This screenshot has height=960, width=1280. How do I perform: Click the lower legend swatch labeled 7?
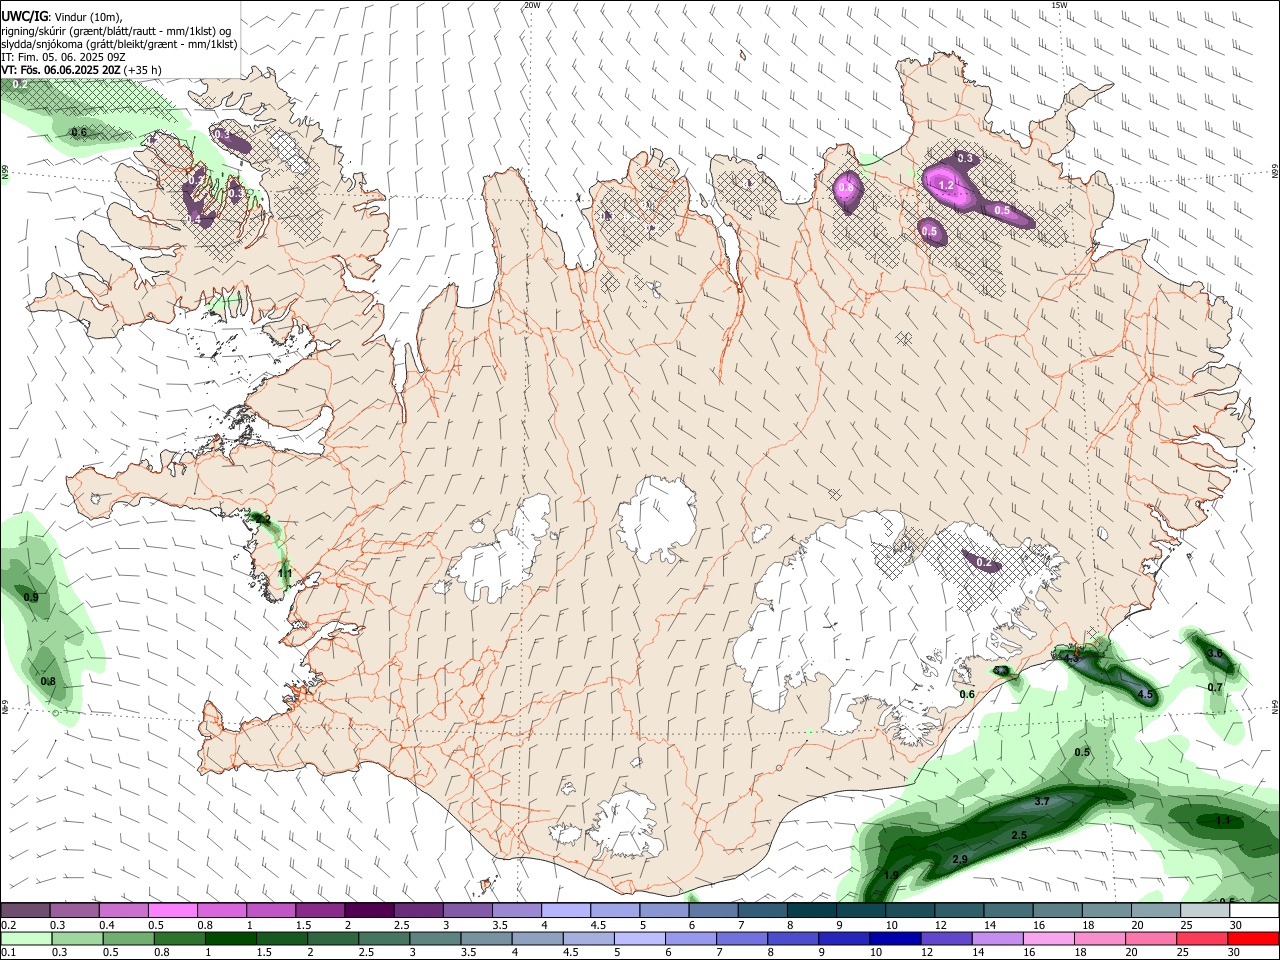(742, 939)
